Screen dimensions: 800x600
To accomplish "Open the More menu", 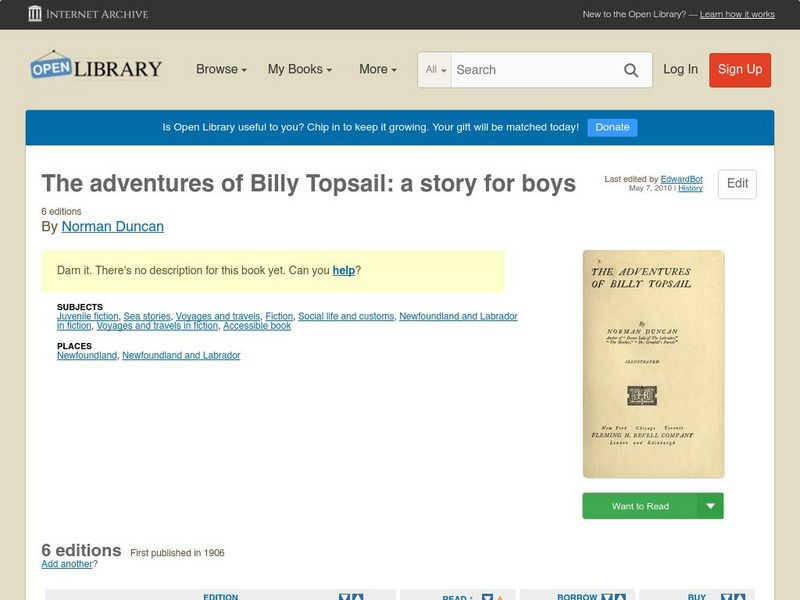I will (377, 70).
